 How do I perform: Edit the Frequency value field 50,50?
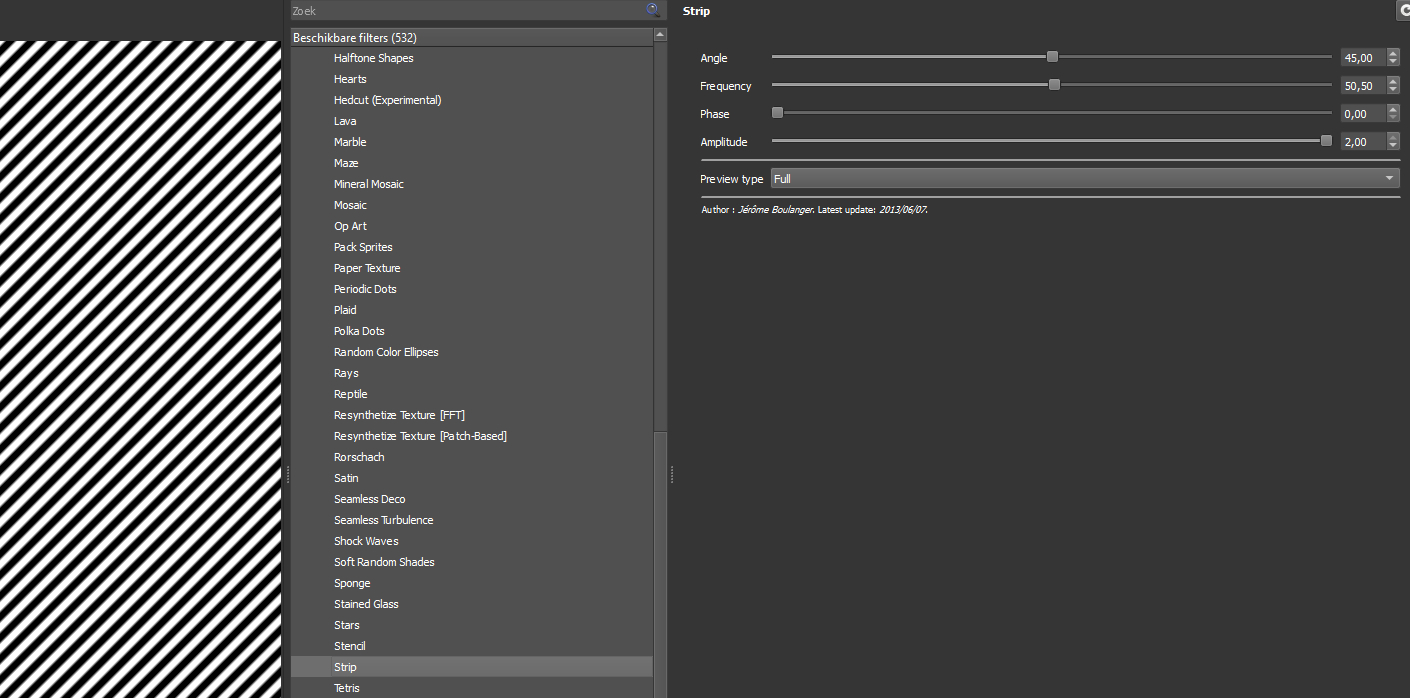pos(1363,86)
